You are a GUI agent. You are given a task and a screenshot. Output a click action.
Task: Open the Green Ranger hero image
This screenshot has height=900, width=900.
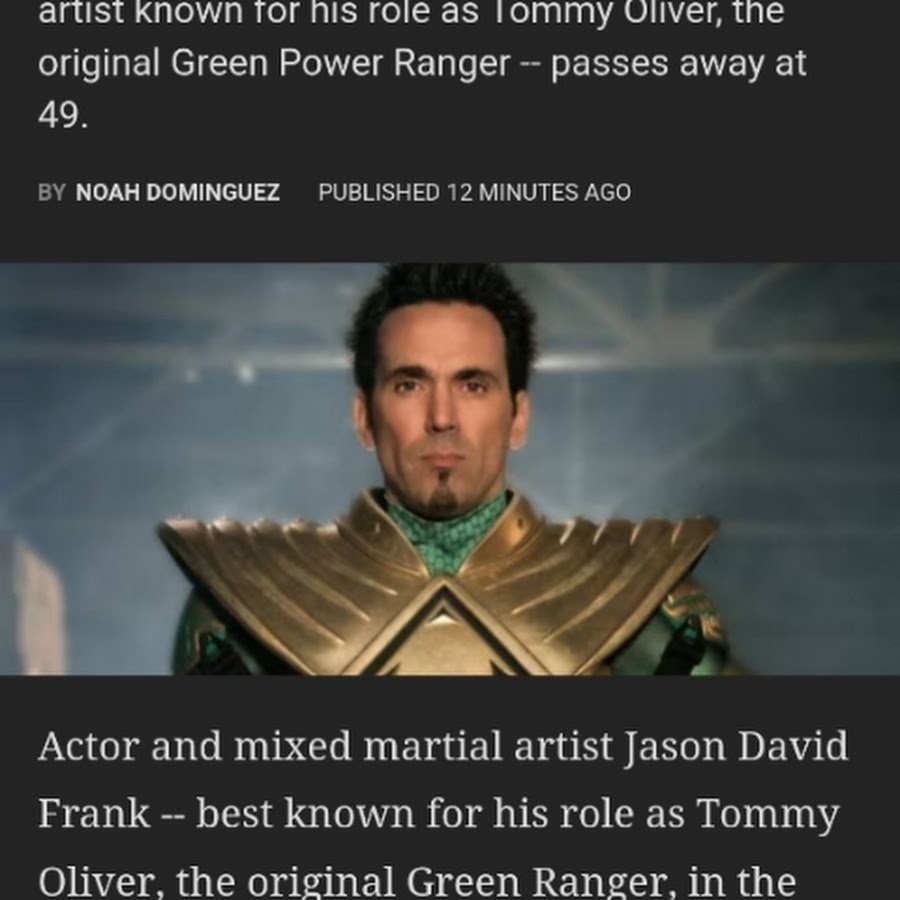coord(450,468)
